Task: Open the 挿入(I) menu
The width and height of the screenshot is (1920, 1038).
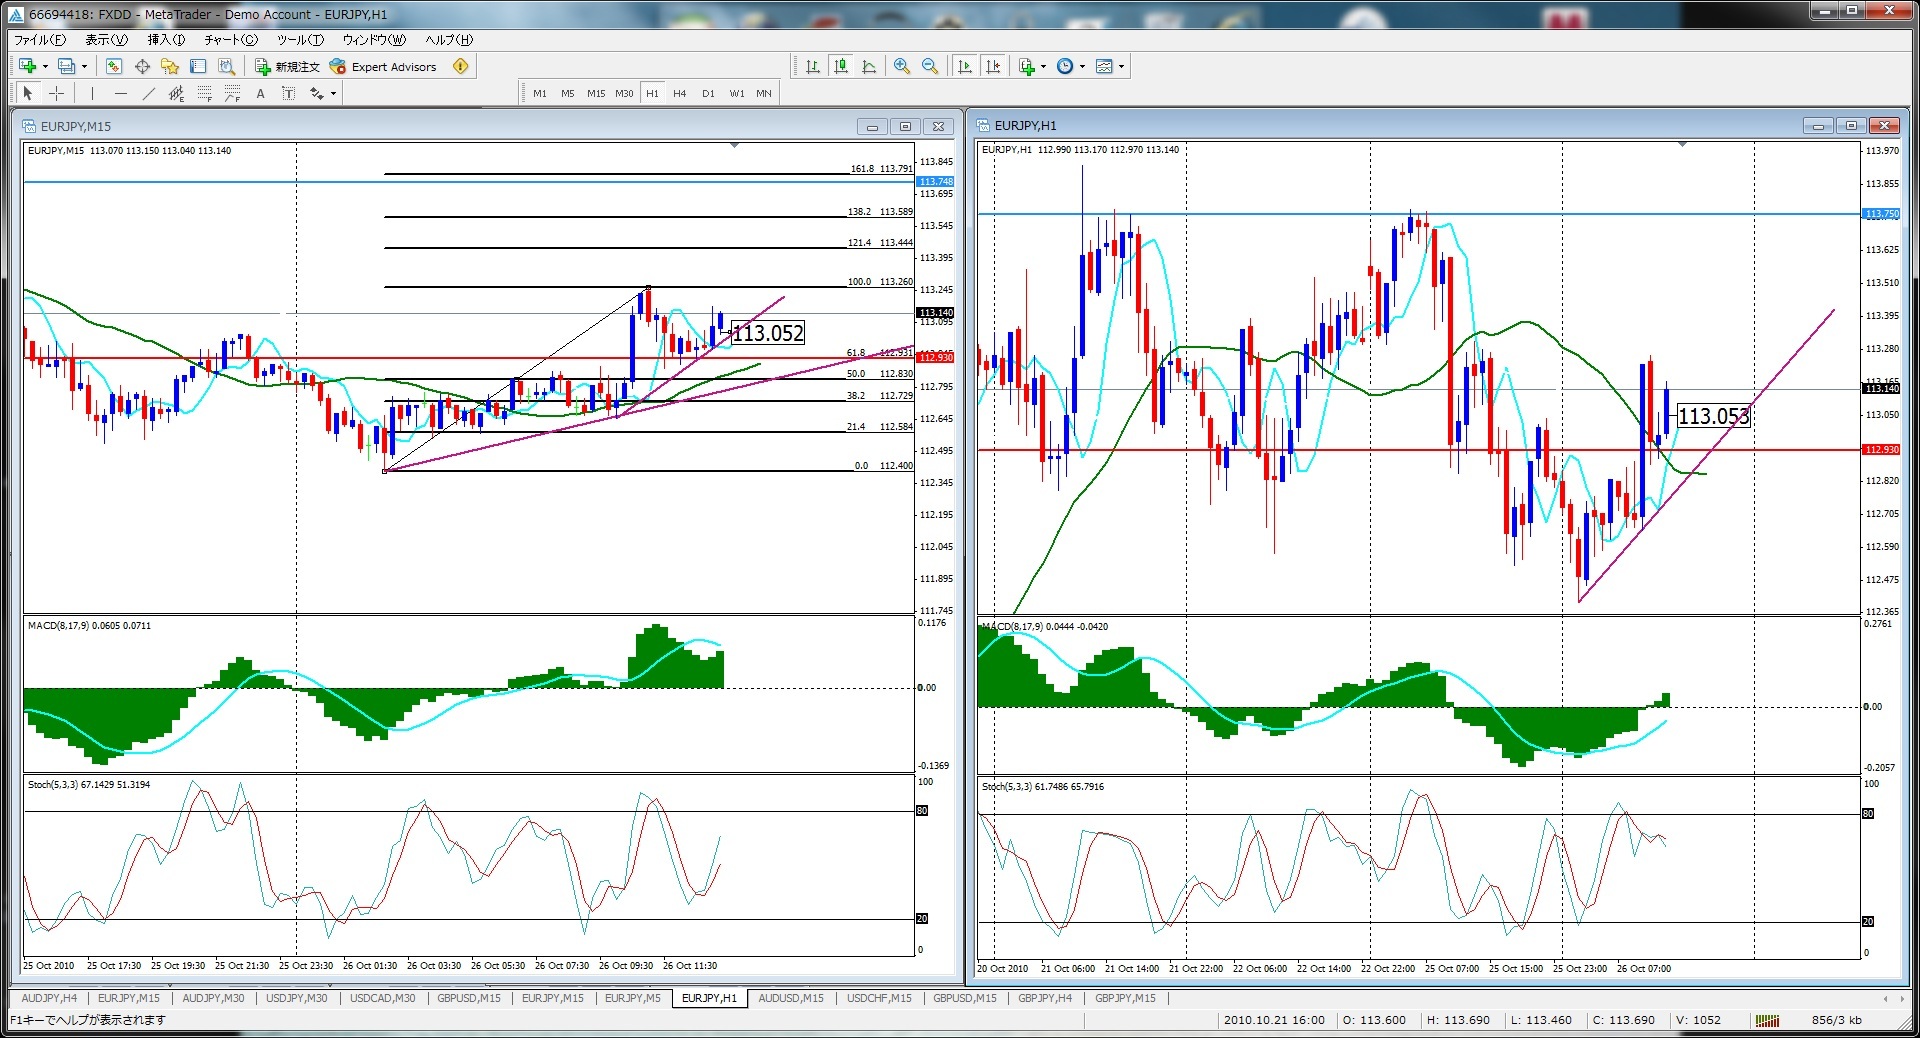Action: click(x=166, y=40)
